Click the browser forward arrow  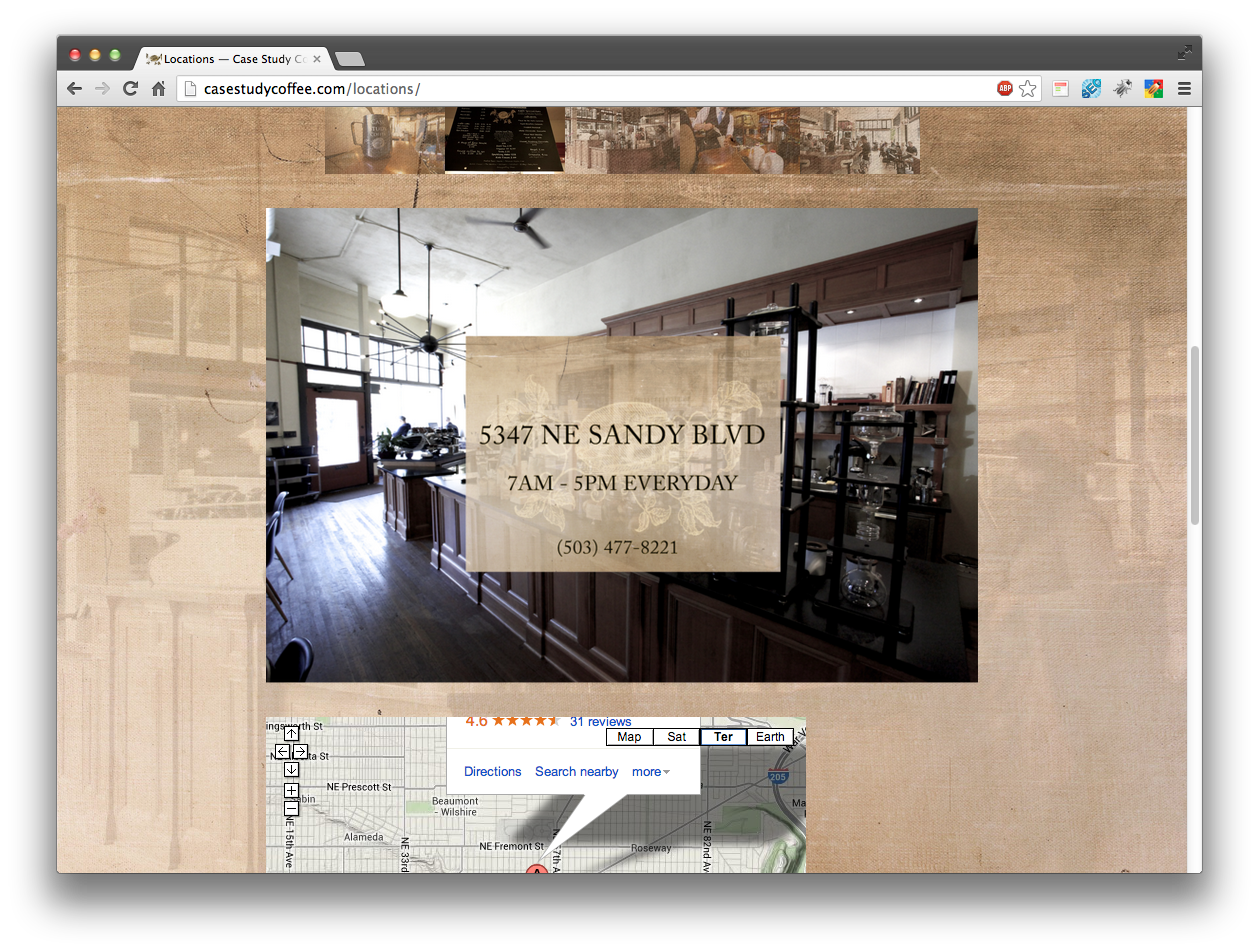pyautogui.click(x=102, y=89)
